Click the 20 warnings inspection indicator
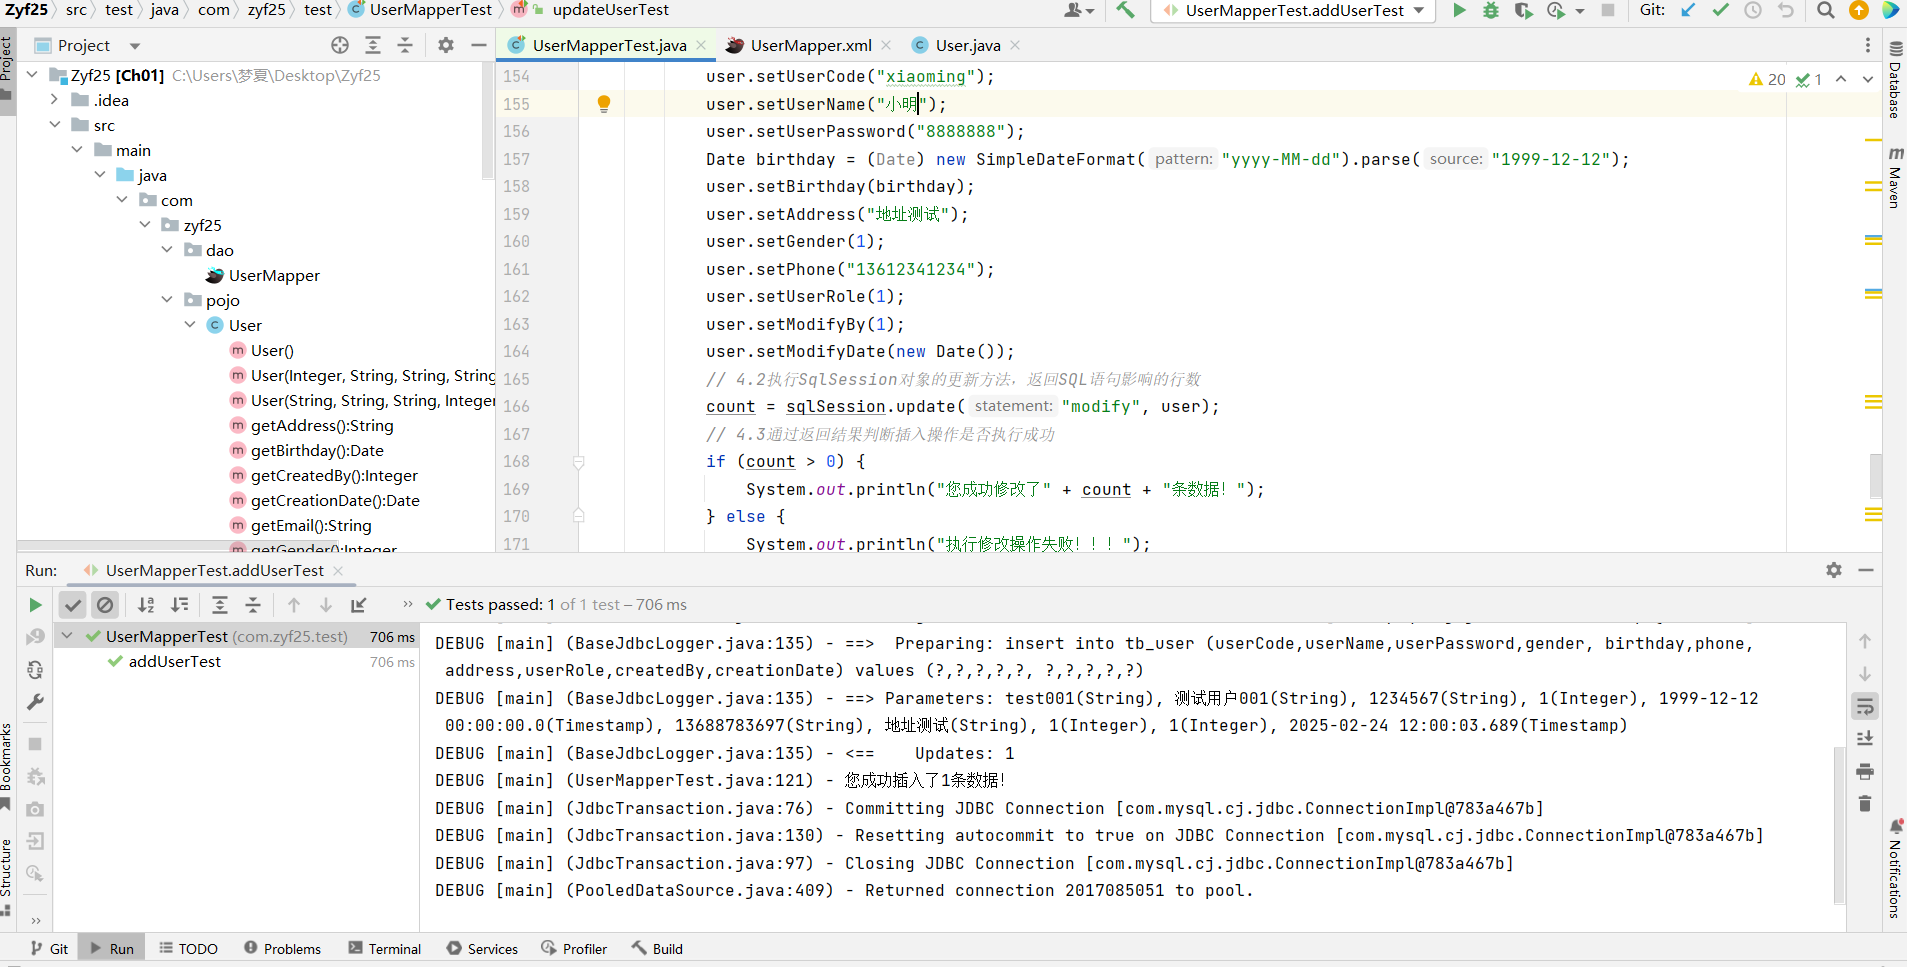Screen dimensions: 1907x967 coord(1767,79)
